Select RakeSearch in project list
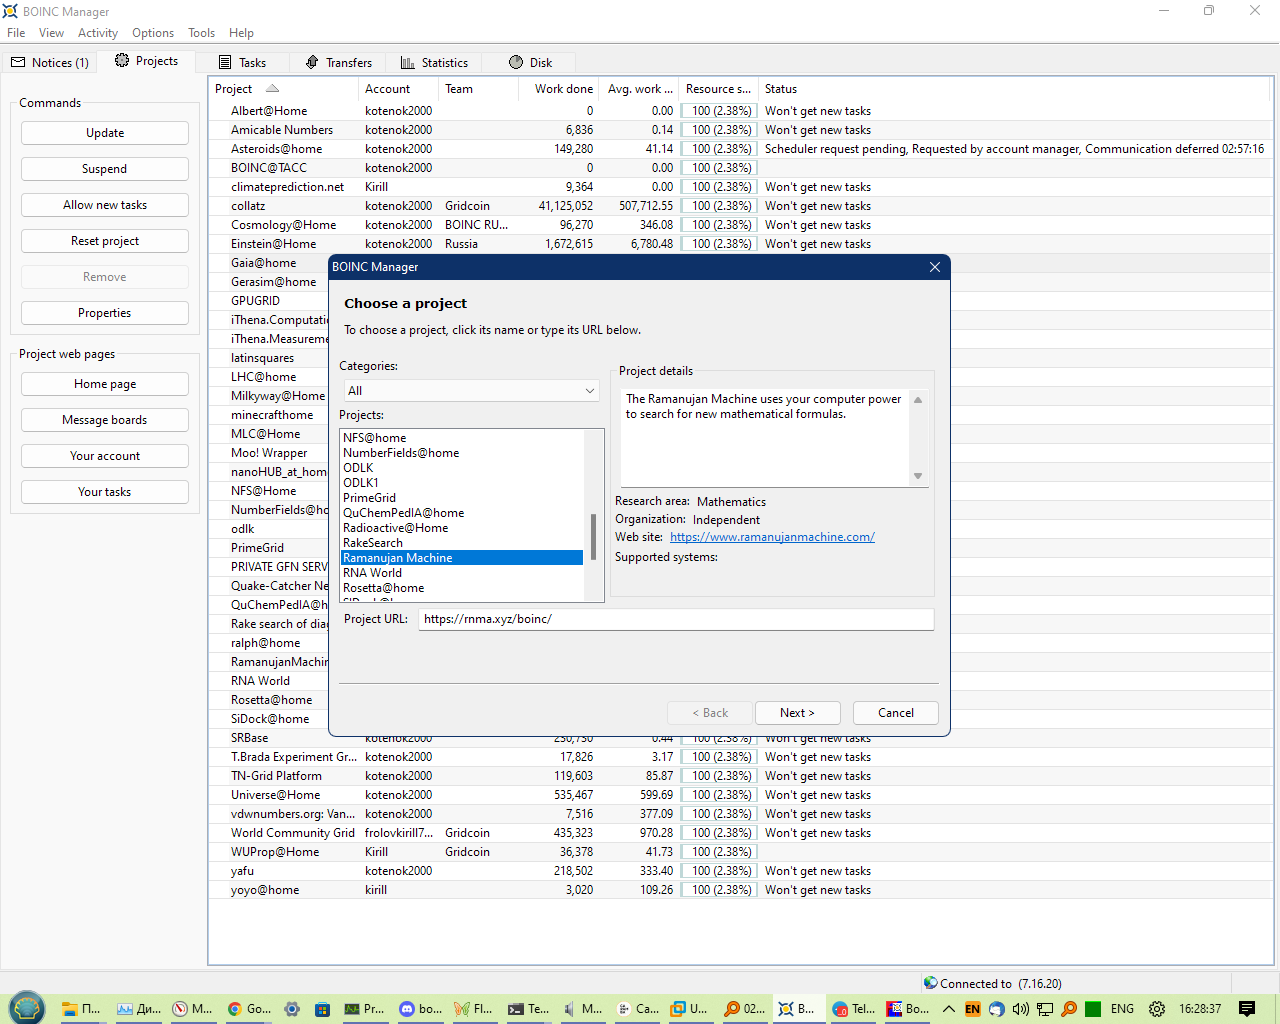Screen dimensions: 1280x1024 [461, 543]
